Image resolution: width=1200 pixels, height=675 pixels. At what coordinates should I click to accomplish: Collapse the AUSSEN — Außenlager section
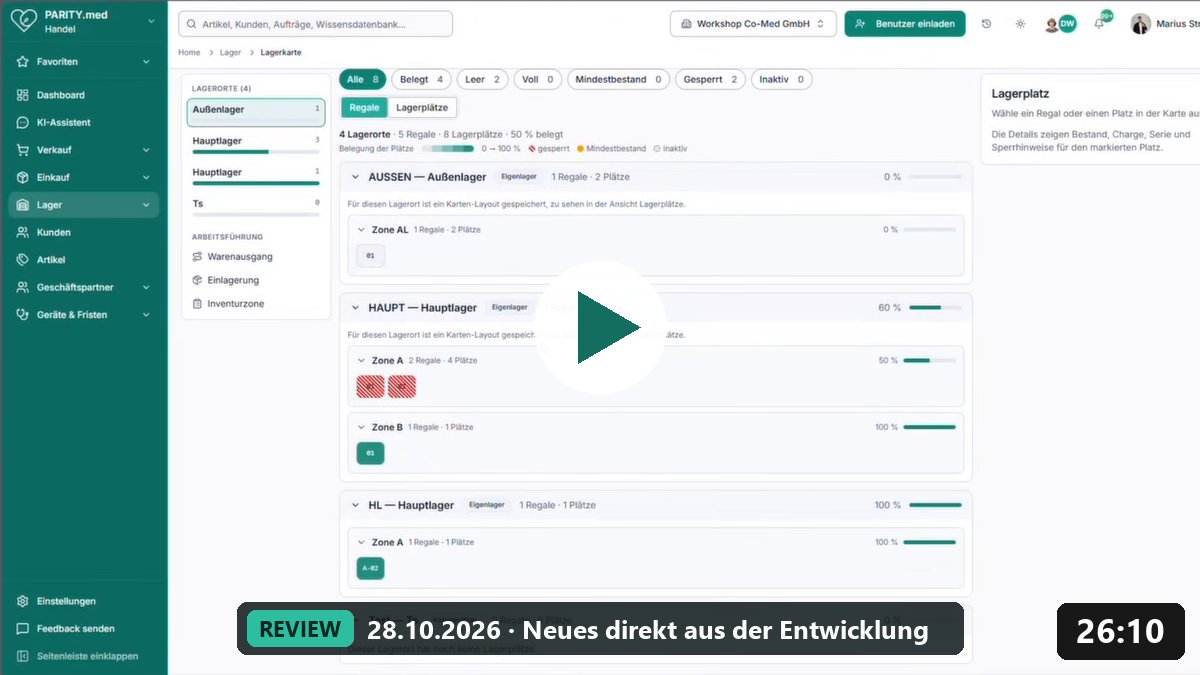(x=355, y=177)
